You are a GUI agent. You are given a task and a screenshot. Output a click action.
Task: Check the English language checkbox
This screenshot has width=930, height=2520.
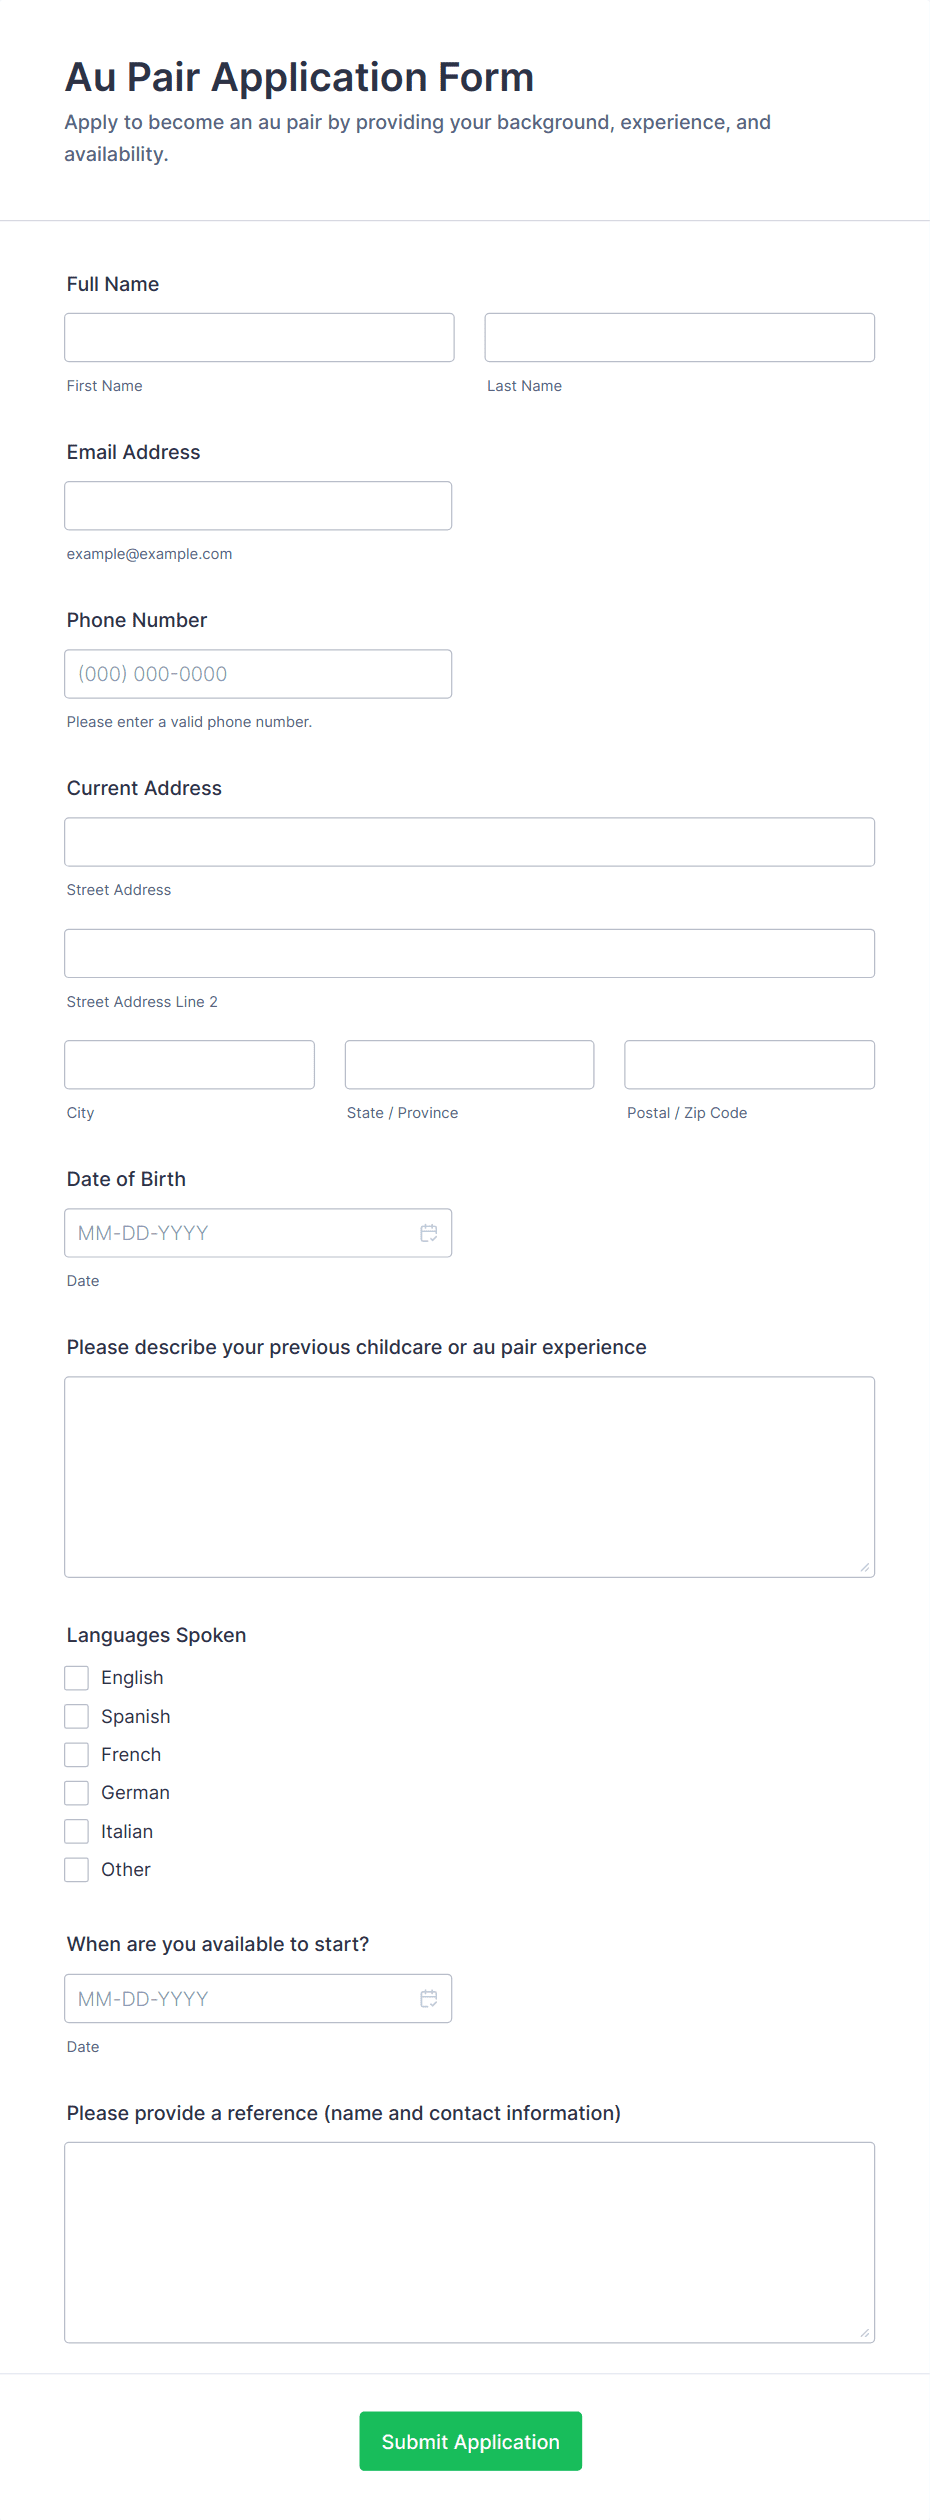click(77, 1678)
